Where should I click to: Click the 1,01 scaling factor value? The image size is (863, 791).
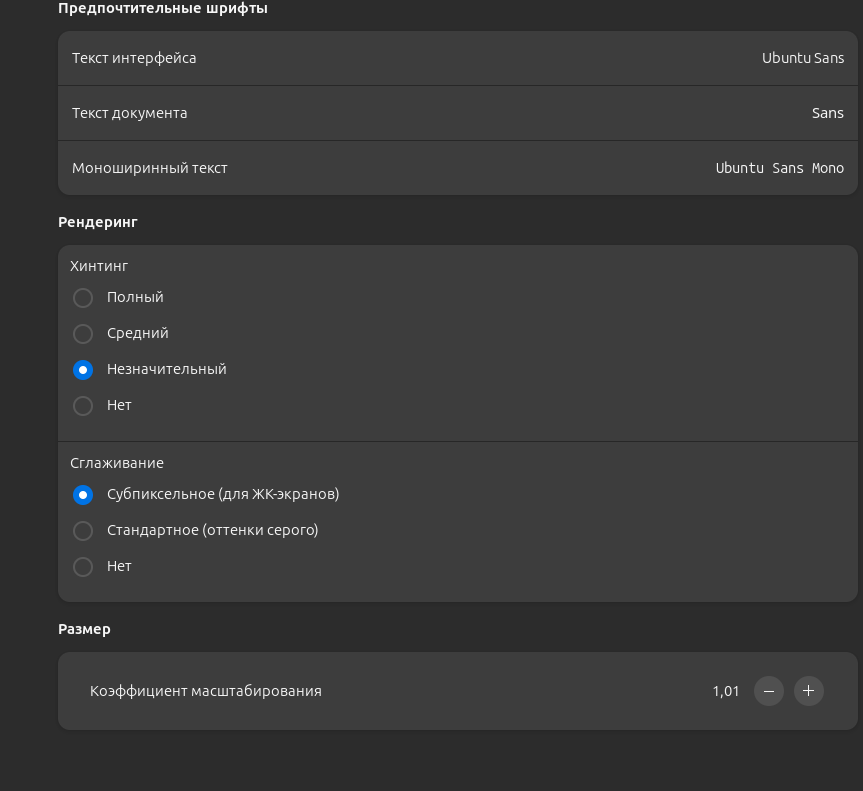[x=726, y=691]
